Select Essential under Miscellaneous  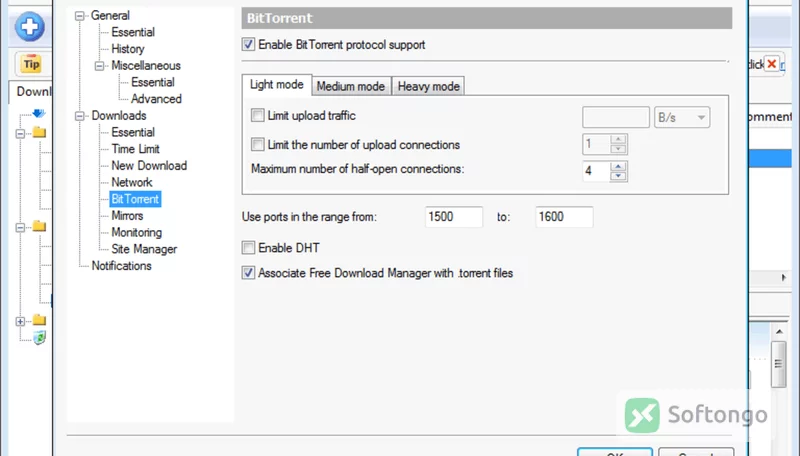[x=153, y=82]
